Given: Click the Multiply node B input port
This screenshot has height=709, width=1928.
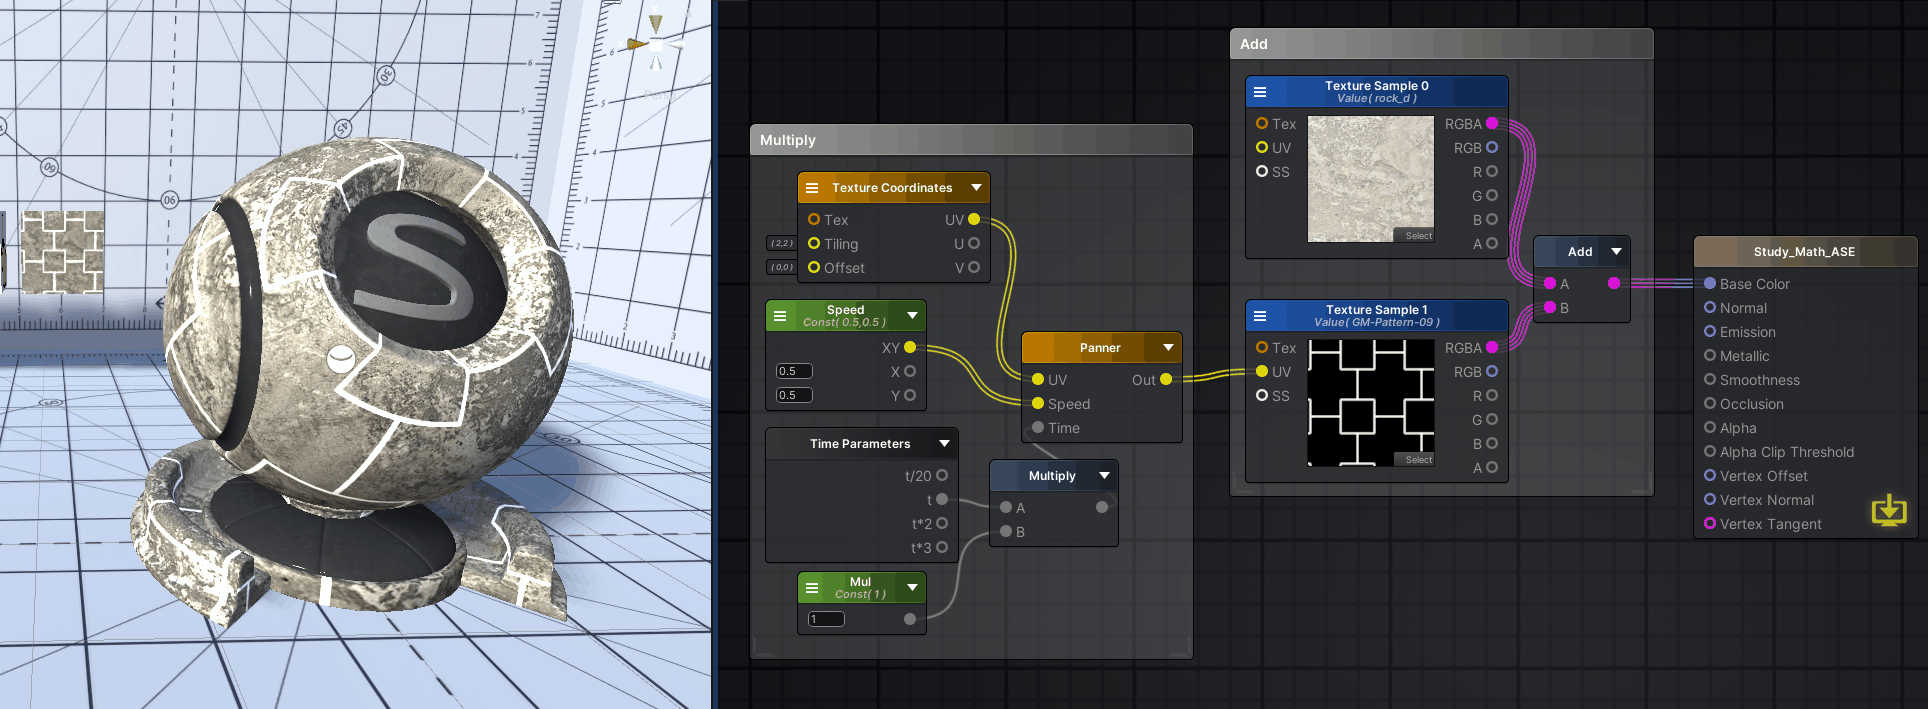Looking at the screenshot, I should coord(1006,532).
